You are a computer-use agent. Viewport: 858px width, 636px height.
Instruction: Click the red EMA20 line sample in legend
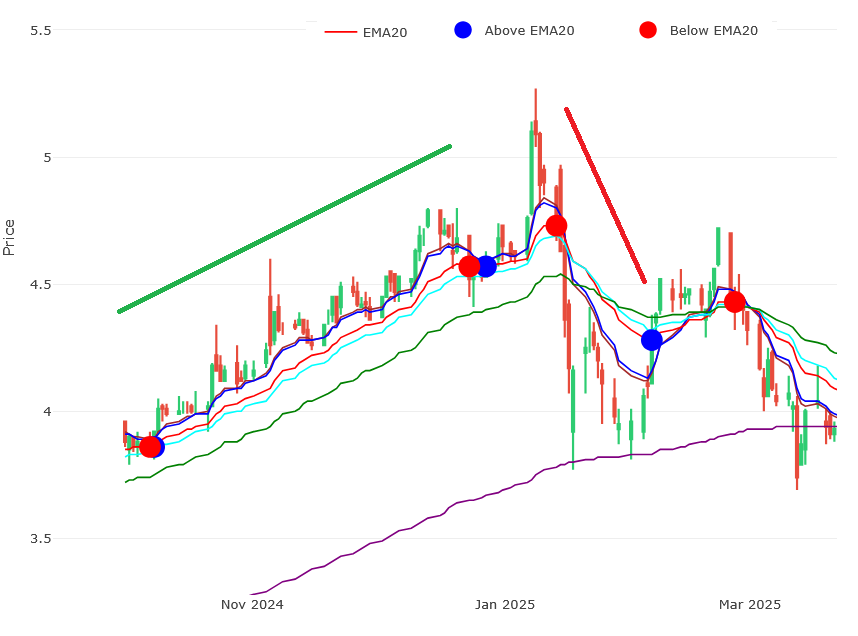(x=341, y=32)
